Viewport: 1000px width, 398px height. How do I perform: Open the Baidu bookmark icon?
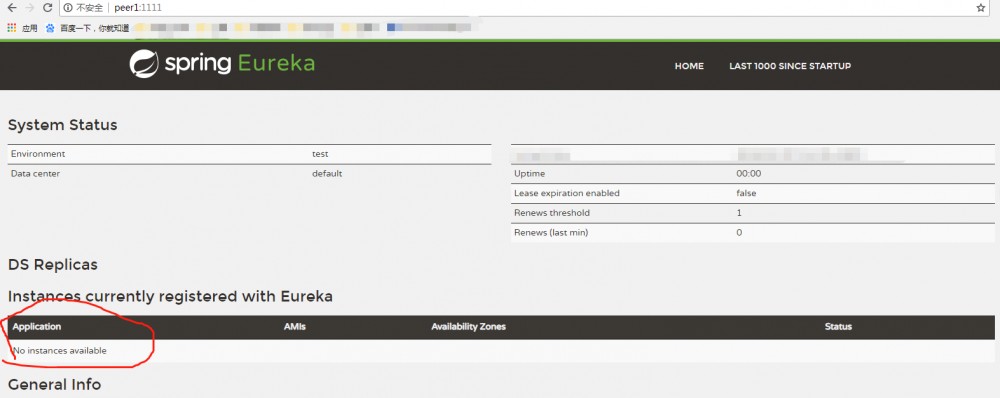coord(50,27)
